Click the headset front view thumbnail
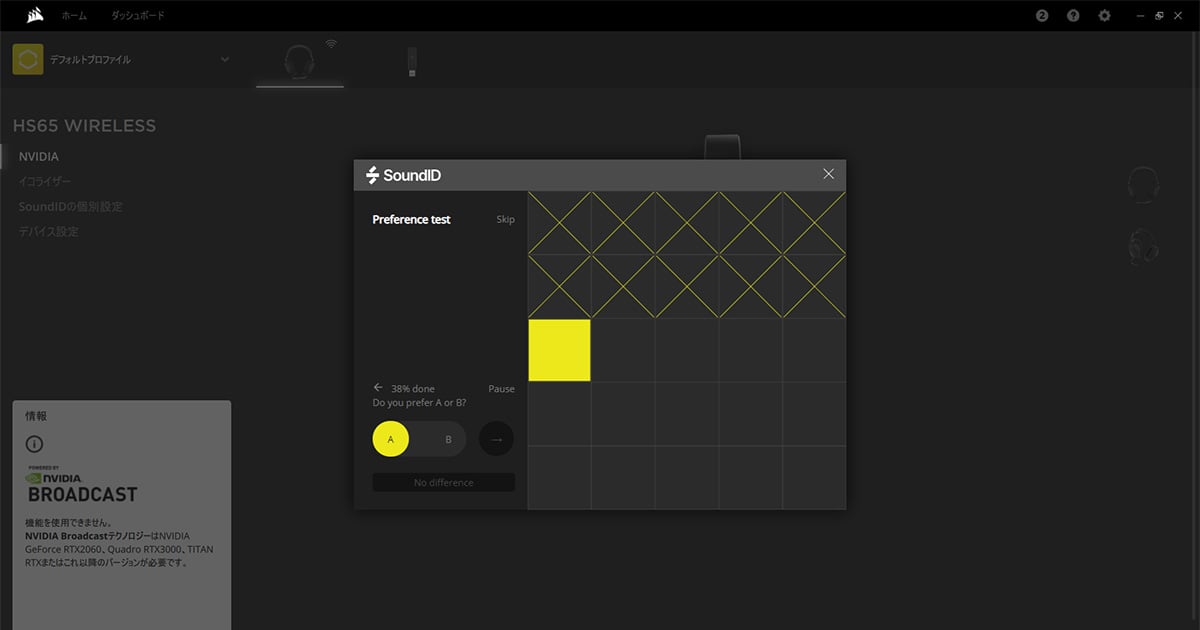Image resolution: width=1200 pixels, height=630 pixels. pyautogui.click(x=1143, y=185)
